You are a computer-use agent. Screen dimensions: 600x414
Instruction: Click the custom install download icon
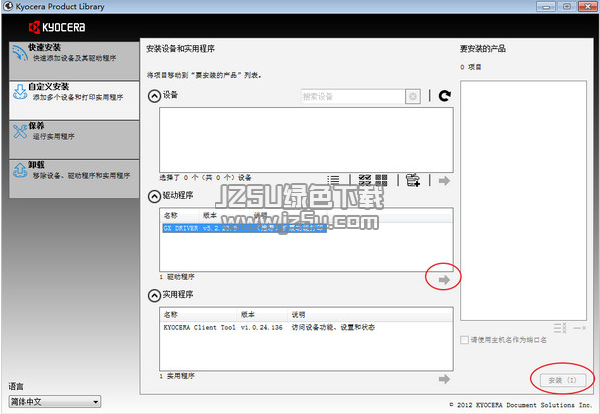click(x=20, y=92)
